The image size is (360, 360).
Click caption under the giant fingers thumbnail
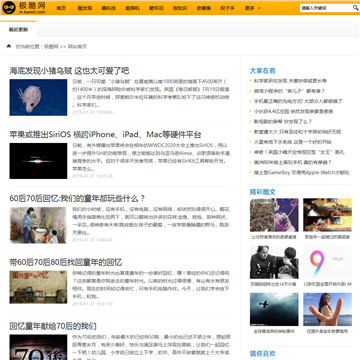coord(327,331)
